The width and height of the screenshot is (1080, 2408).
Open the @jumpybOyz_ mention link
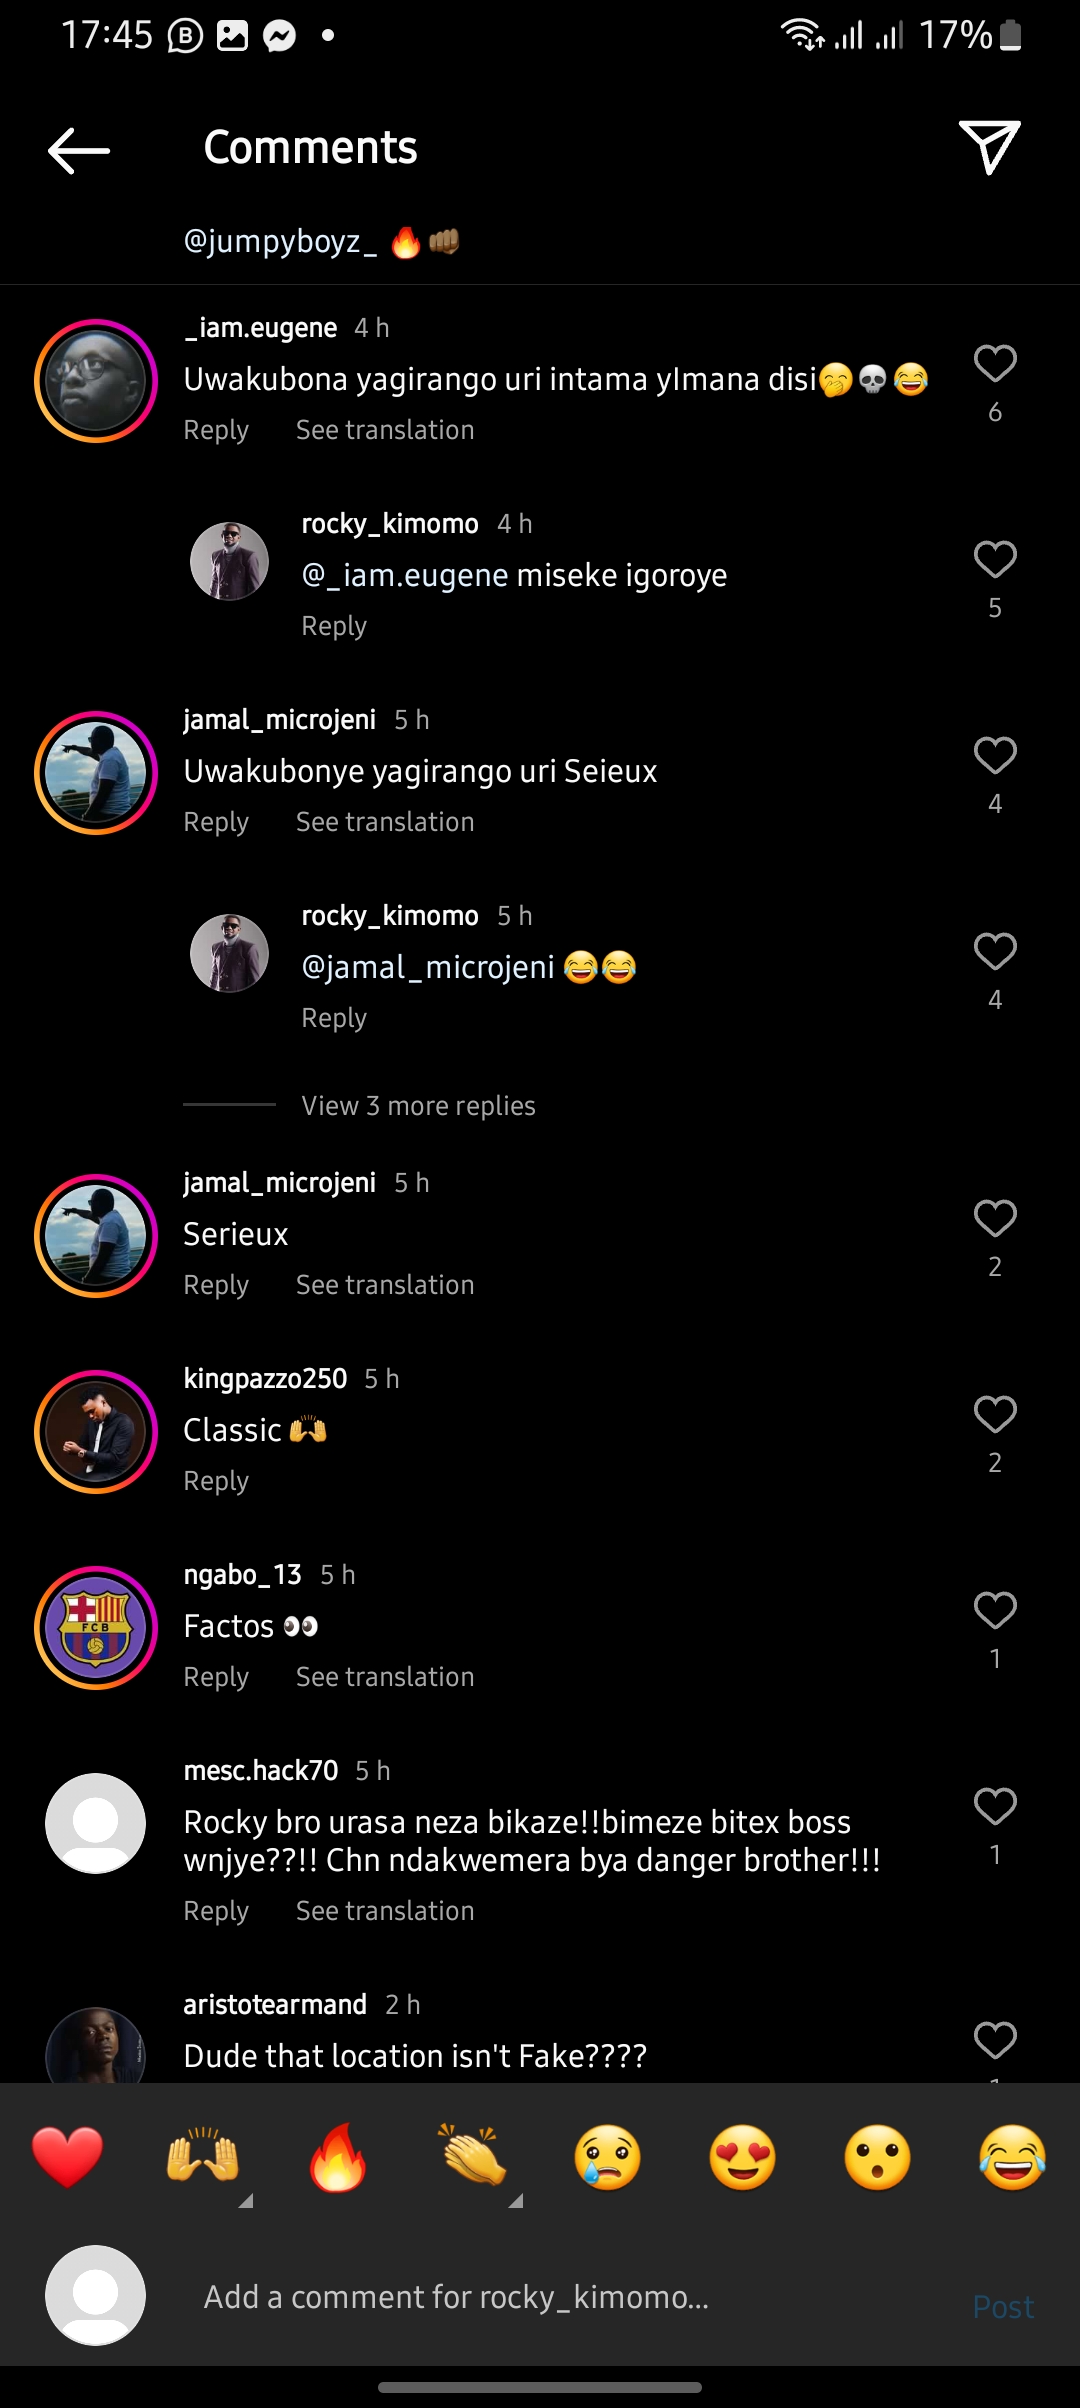pyautogui.click(x=280, y=242)
